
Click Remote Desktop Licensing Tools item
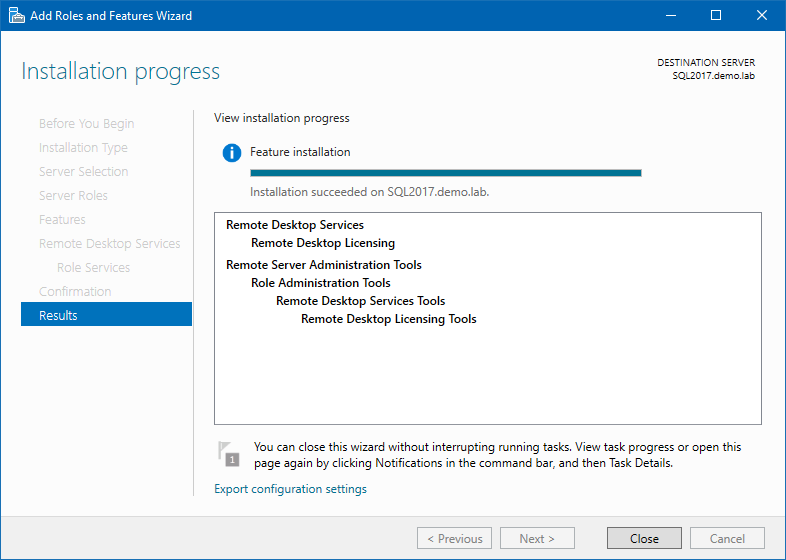tap(388, 319)
